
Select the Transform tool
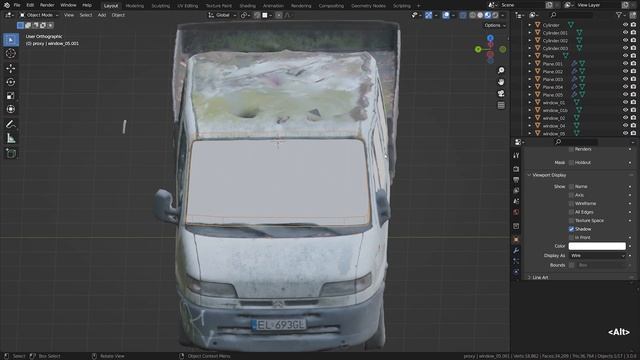11,109
